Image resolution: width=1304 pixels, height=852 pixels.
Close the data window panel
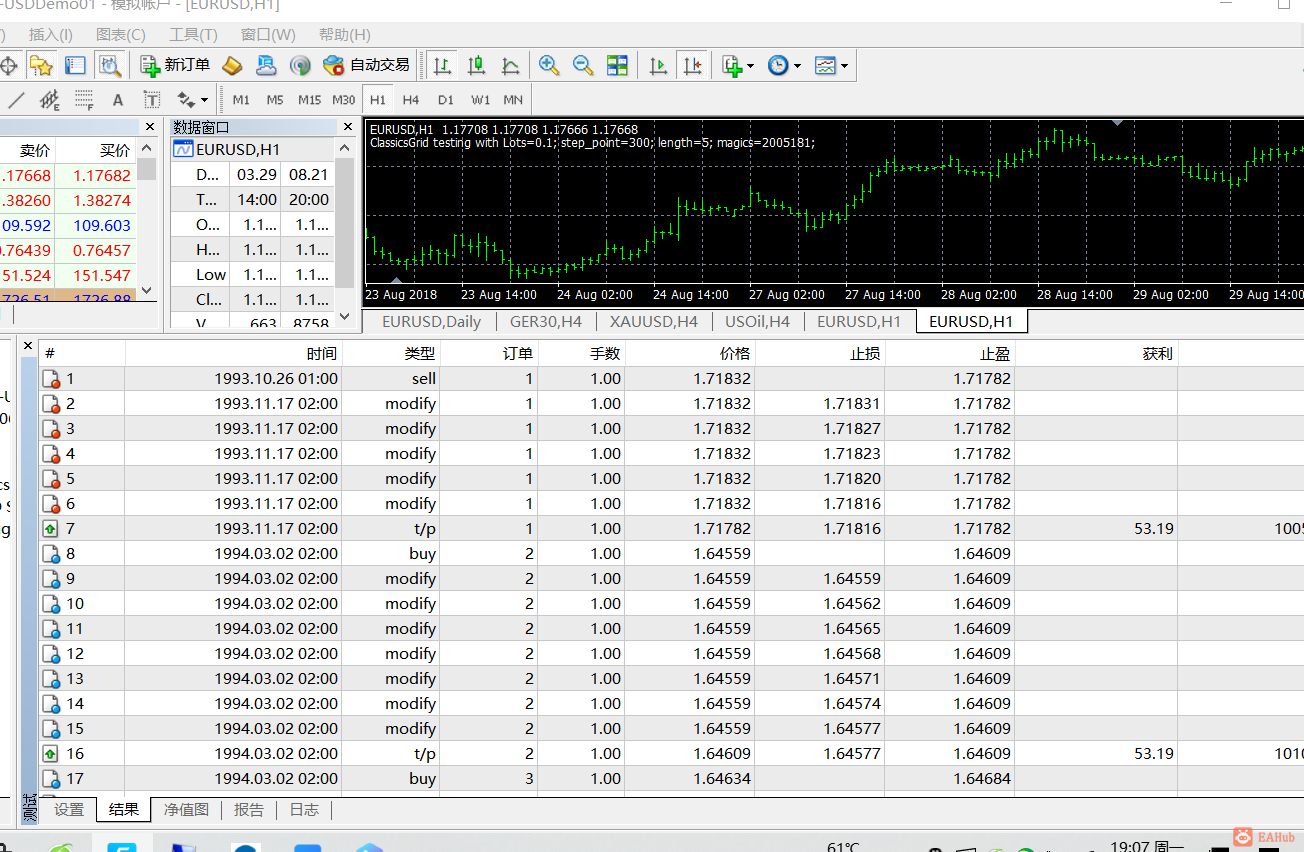coord(348,127)
